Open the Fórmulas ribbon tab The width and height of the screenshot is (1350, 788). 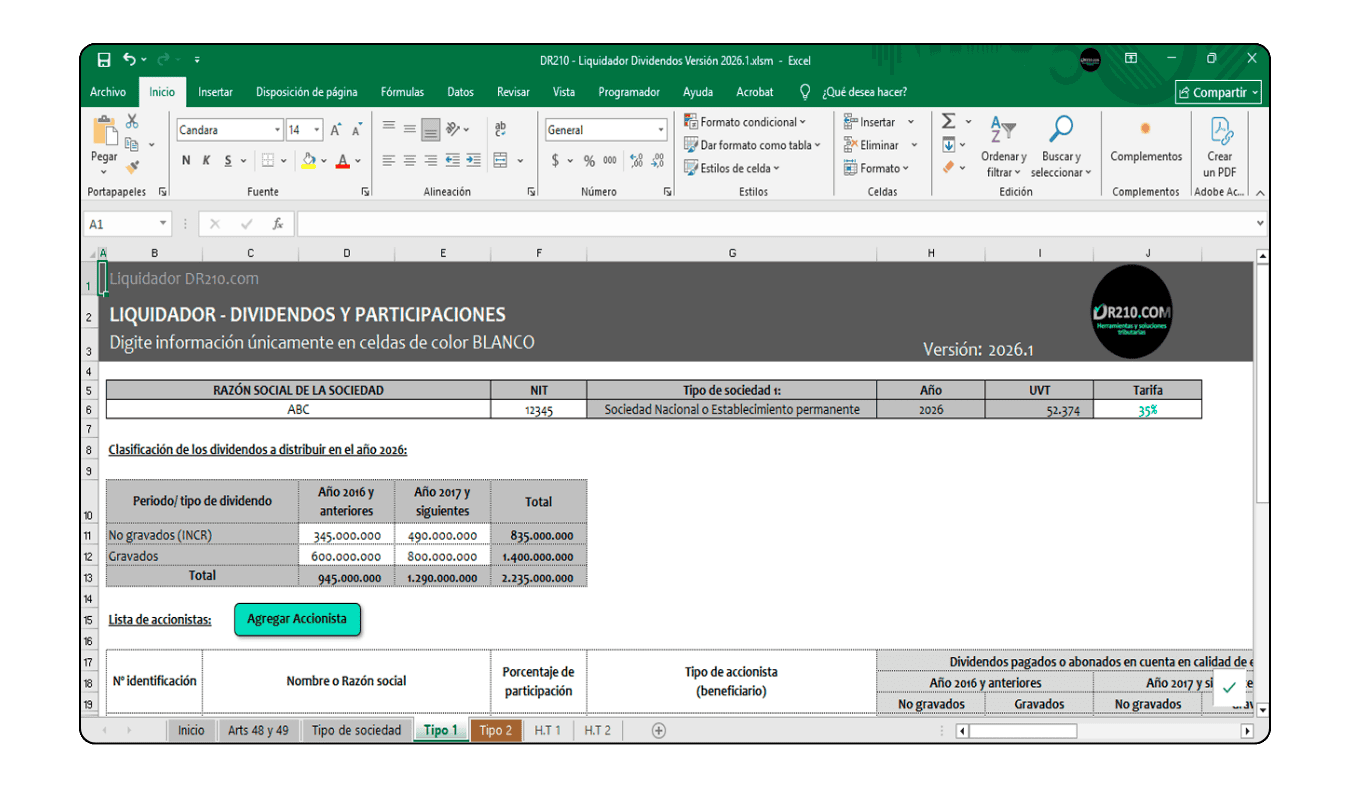click(402, 92)
